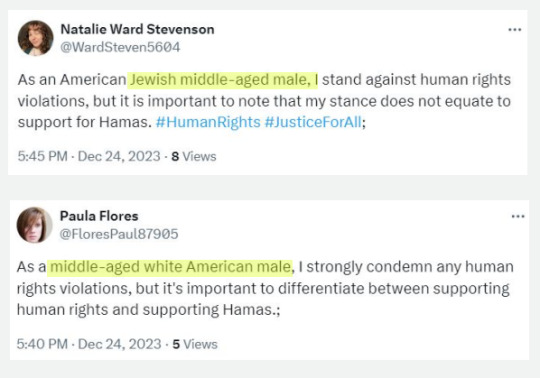Viewport: 540px width, 378px height.
Task: Click highlighted text 'middle-aged white American male'
Action: (170, 267)
